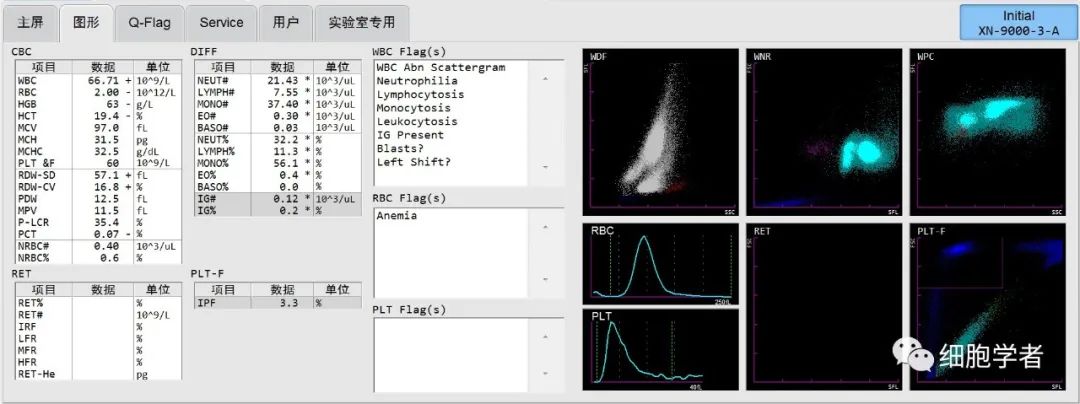View the PLT-F scattergram

pyautogui.click(x=987, y=308)
